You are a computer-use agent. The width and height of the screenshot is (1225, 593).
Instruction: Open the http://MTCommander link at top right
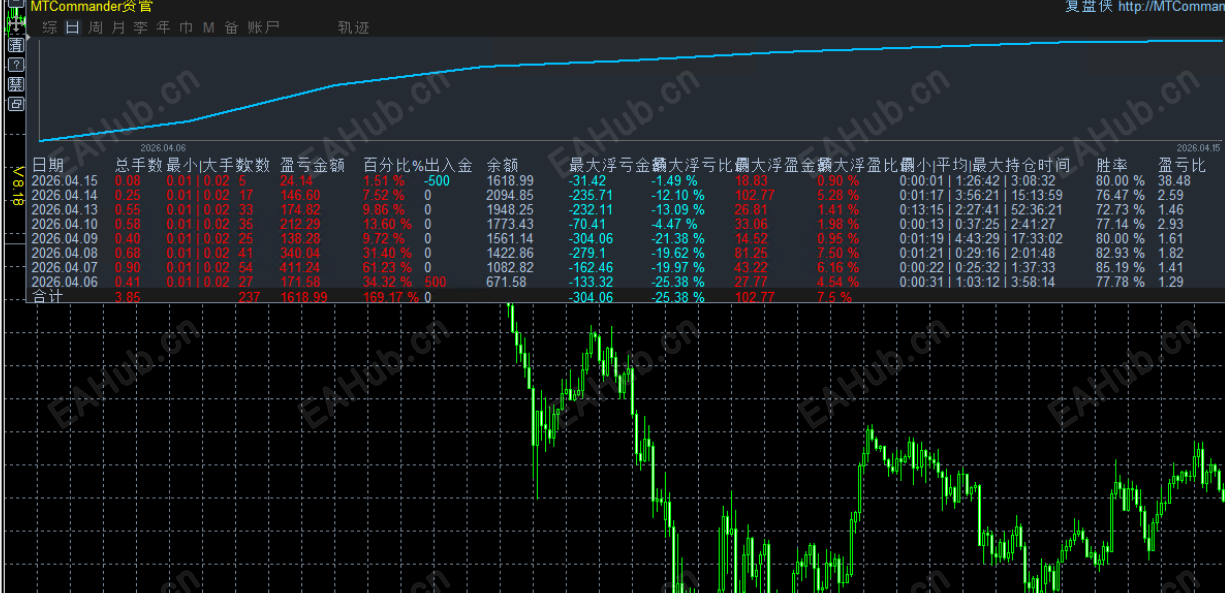pos(1171,7)
